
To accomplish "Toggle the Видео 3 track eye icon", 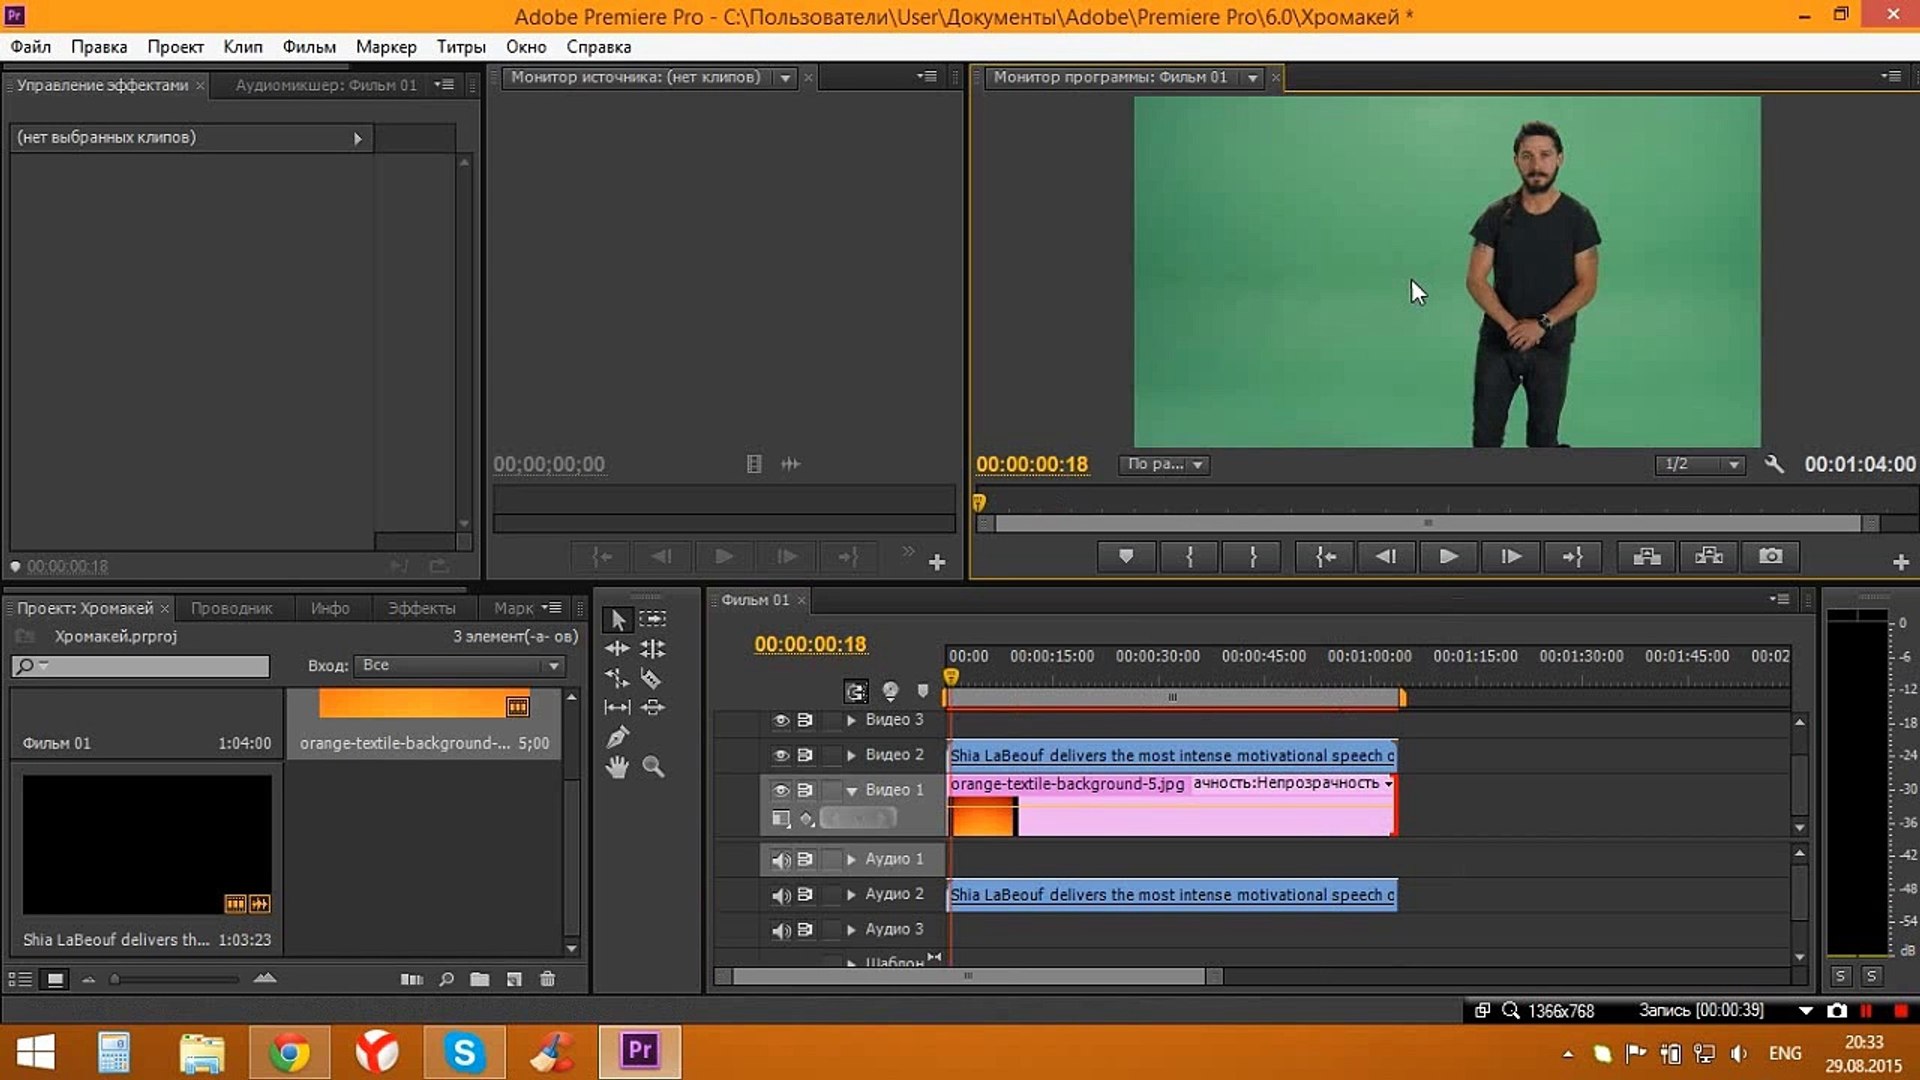I will coord(781,720).
